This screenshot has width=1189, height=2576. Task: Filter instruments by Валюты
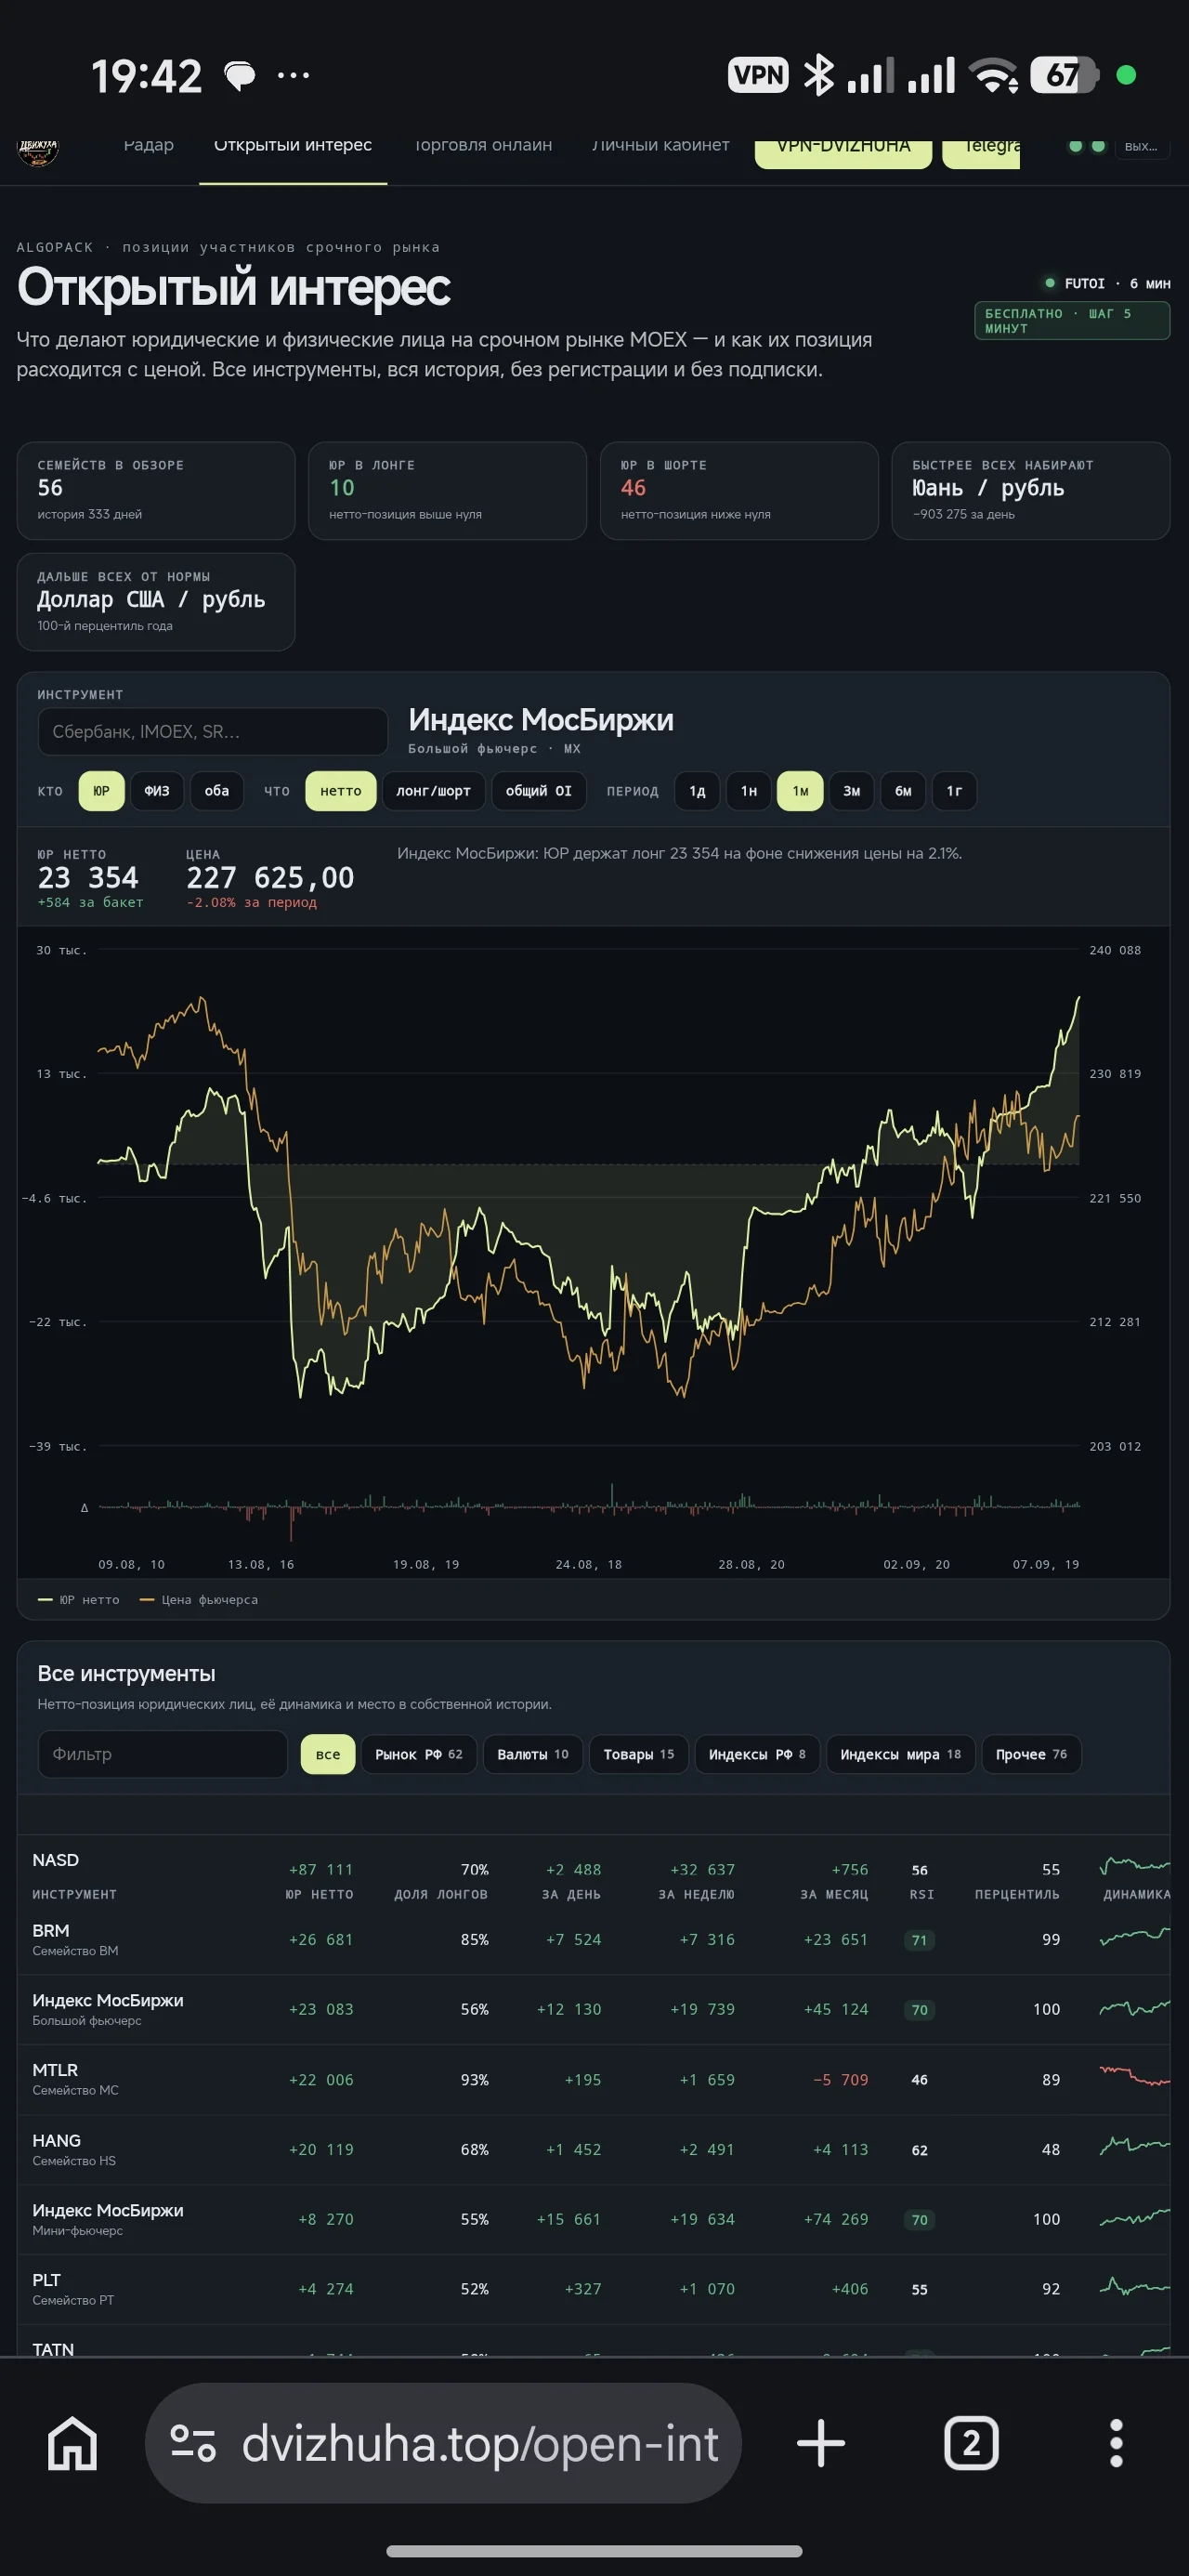(533, 1754)
